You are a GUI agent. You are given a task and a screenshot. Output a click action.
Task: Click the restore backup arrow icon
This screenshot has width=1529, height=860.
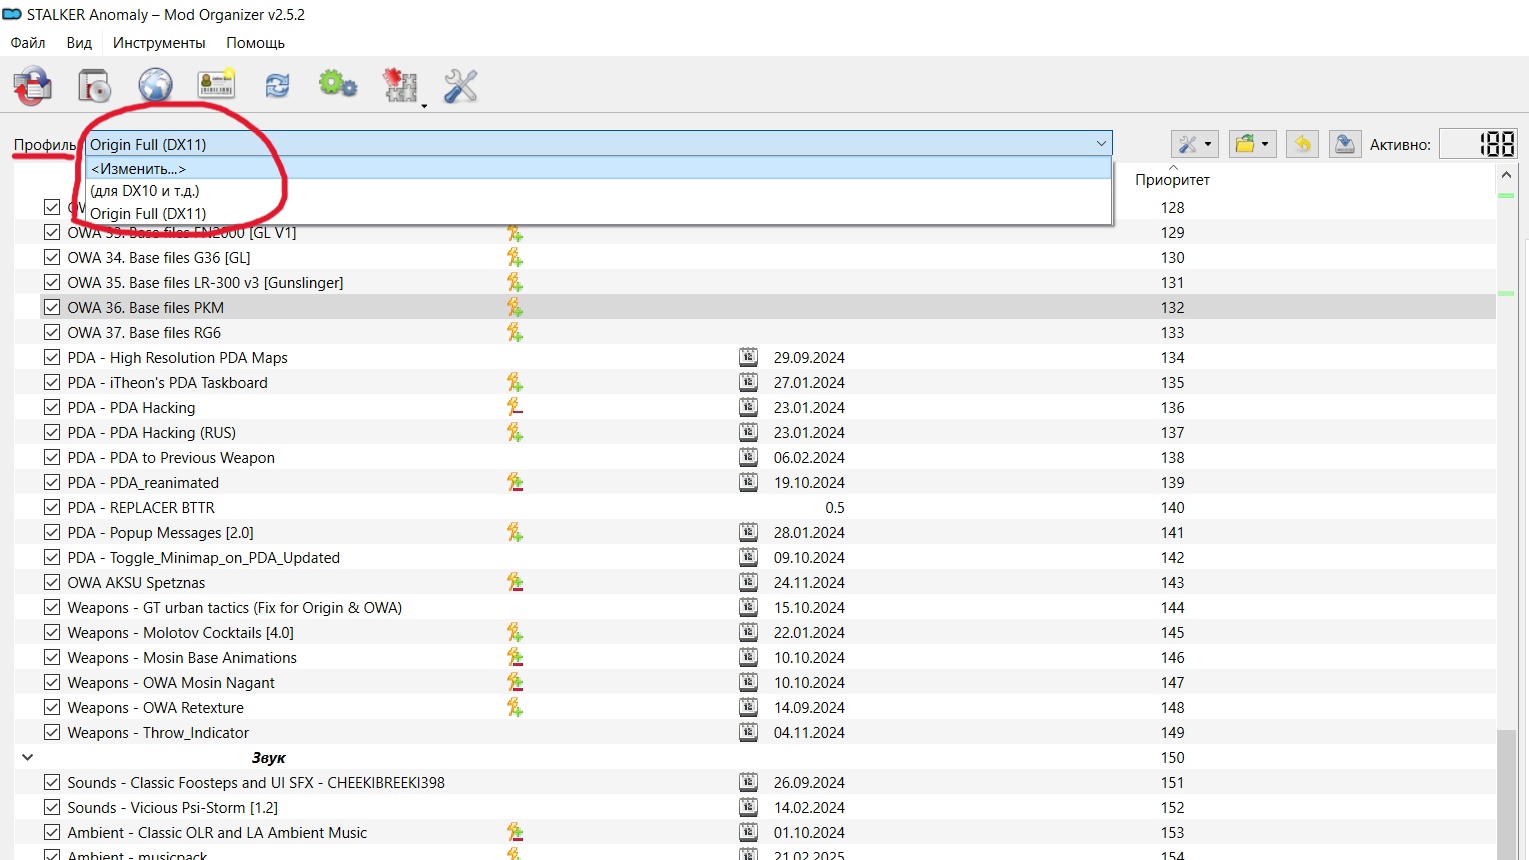pos(1302,144)
